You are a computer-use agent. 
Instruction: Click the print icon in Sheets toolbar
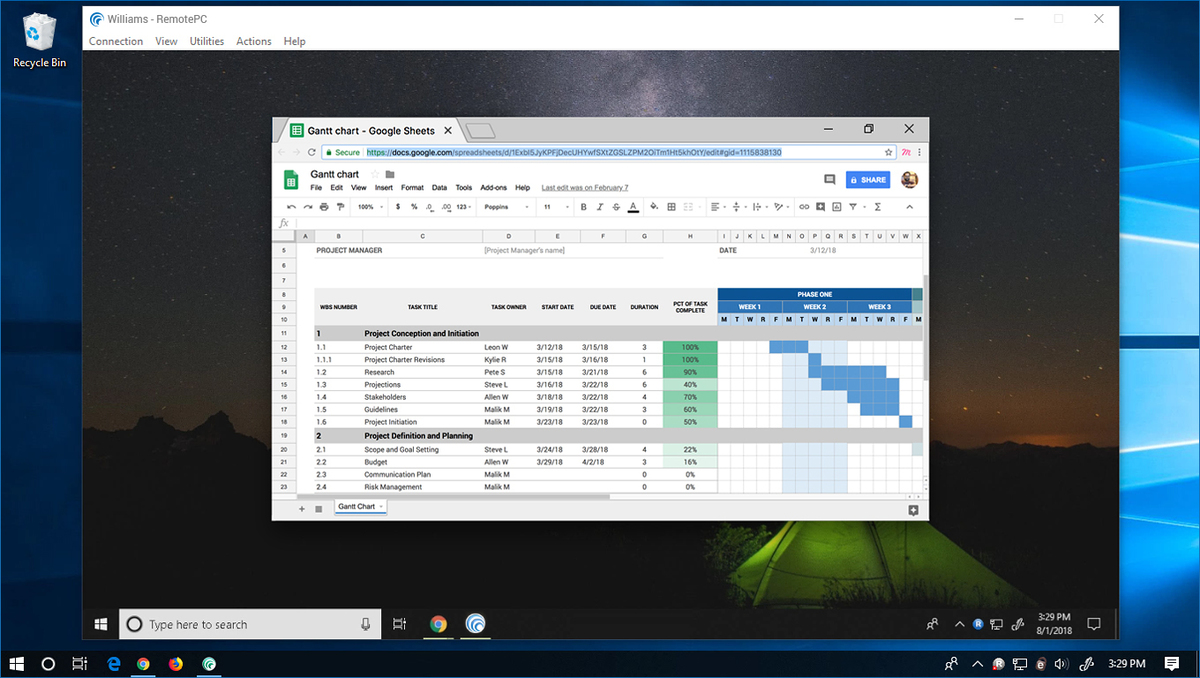[x=323, y=207]
